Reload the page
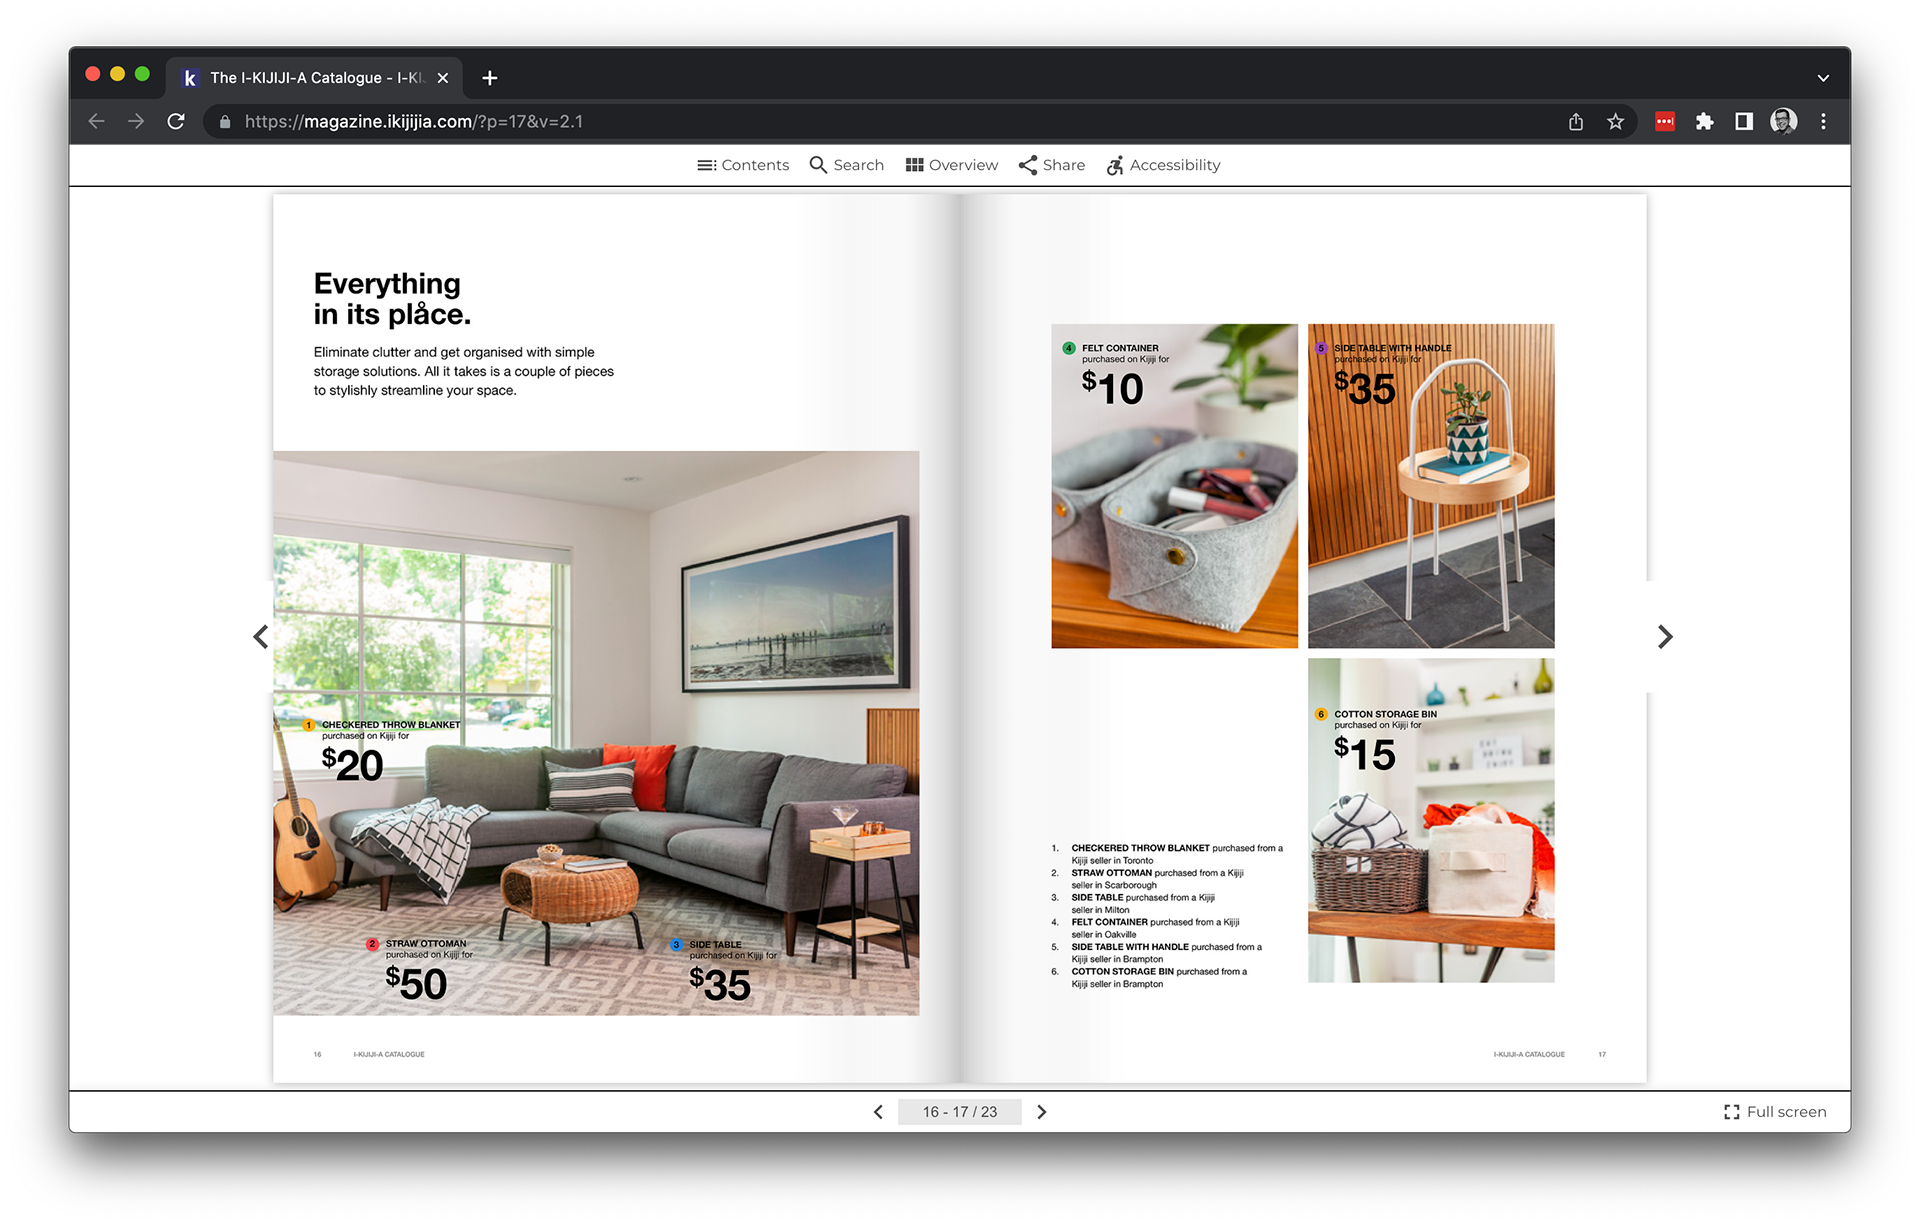 (176, 122)
